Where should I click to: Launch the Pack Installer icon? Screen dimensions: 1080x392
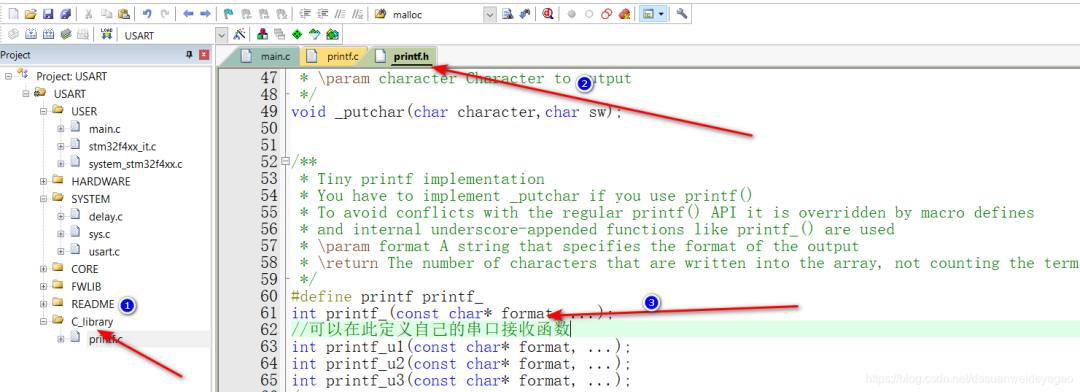click(x=332, y=34)
